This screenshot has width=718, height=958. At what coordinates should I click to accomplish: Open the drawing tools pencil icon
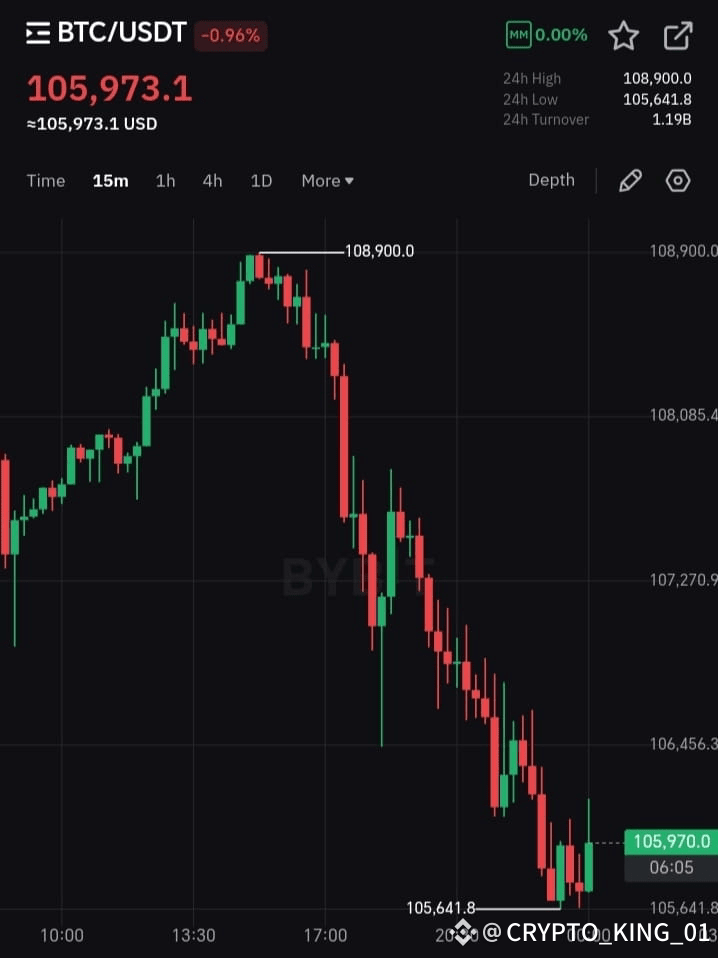629,180
